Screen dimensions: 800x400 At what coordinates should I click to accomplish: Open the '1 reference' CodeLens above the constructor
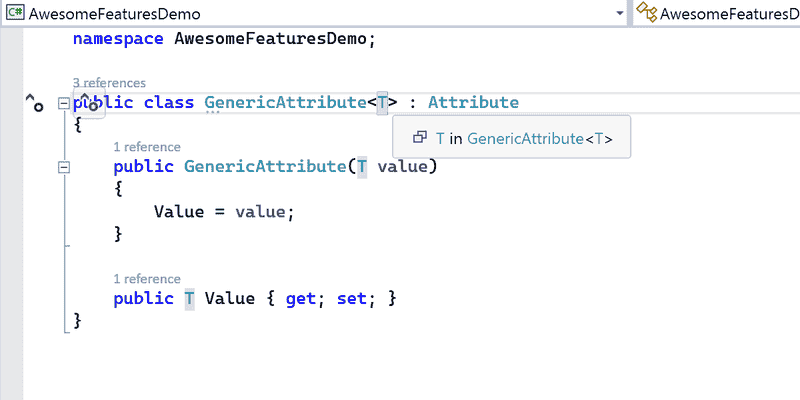coord(147,147)
